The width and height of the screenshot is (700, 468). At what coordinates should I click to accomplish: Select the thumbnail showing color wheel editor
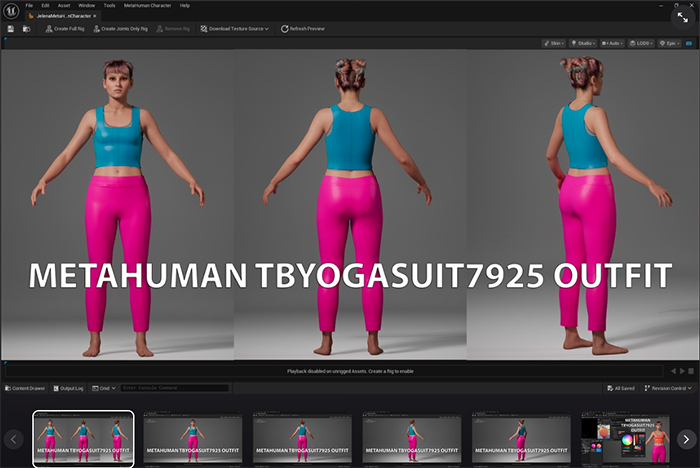625,439
